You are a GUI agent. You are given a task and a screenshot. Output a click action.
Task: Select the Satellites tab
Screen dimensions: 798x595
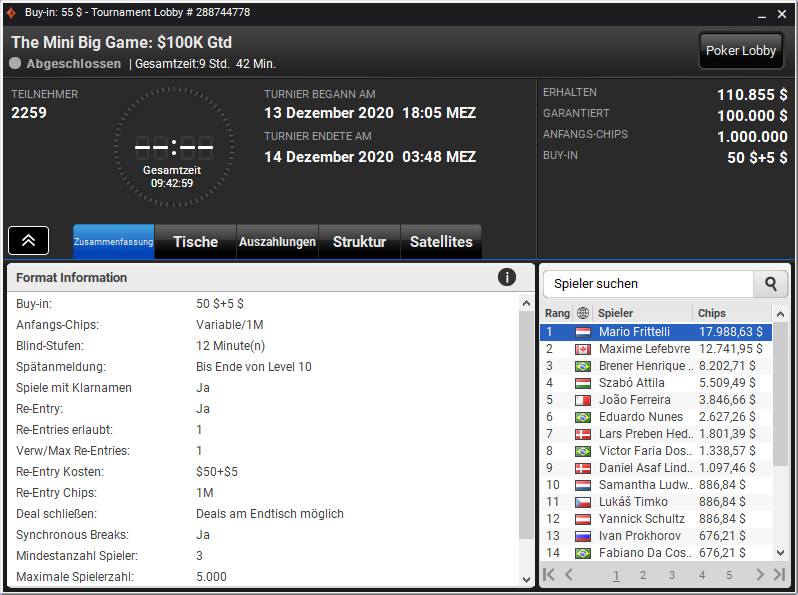(441, 242)
